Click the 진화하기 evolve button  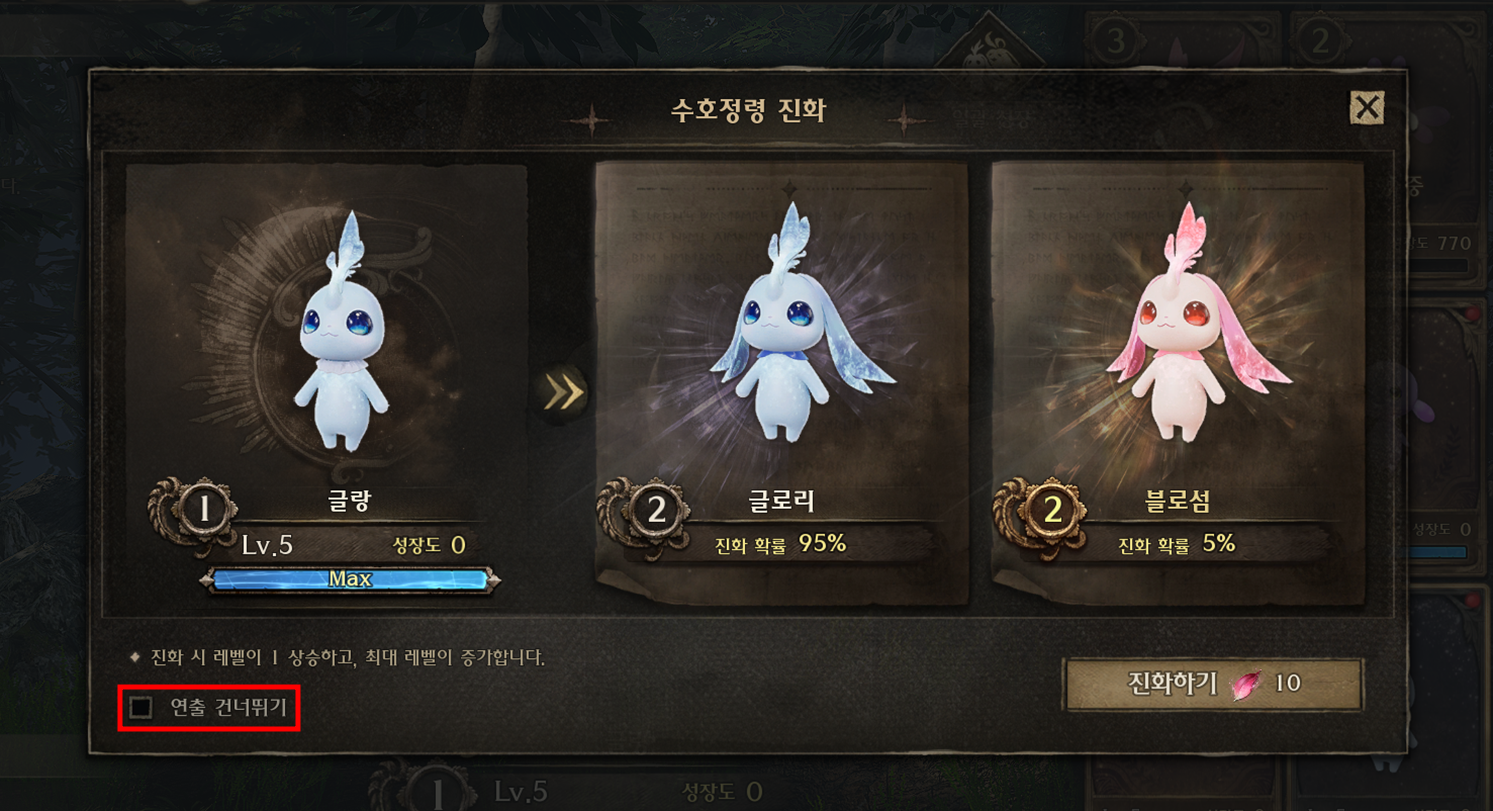click(x=1214, y=685)
